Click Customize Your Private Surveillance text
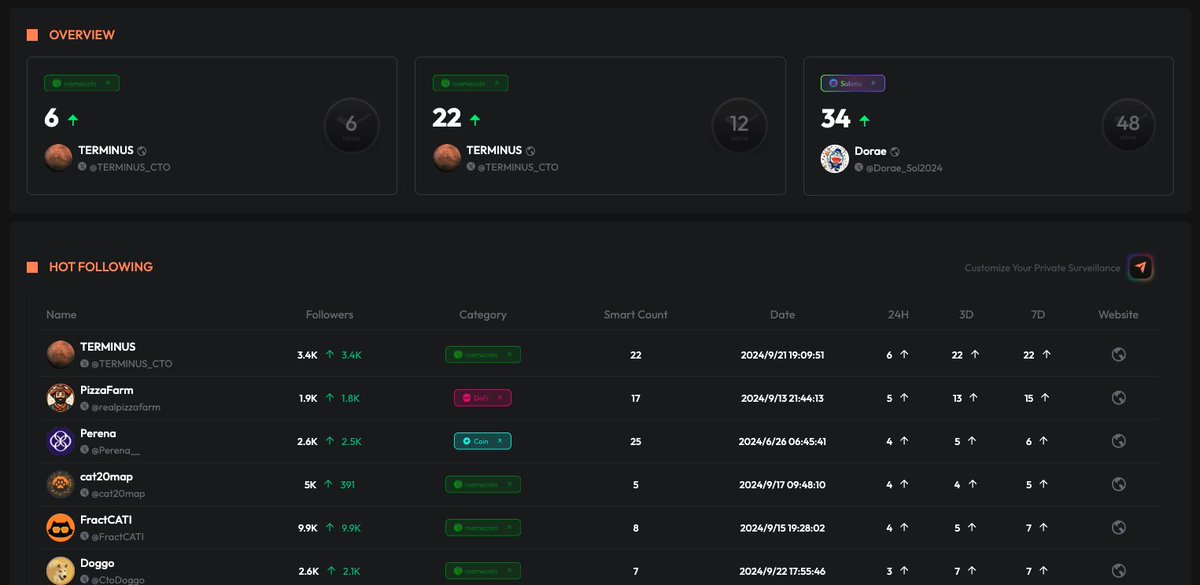1200x585 pixels. click(1043, 268)
